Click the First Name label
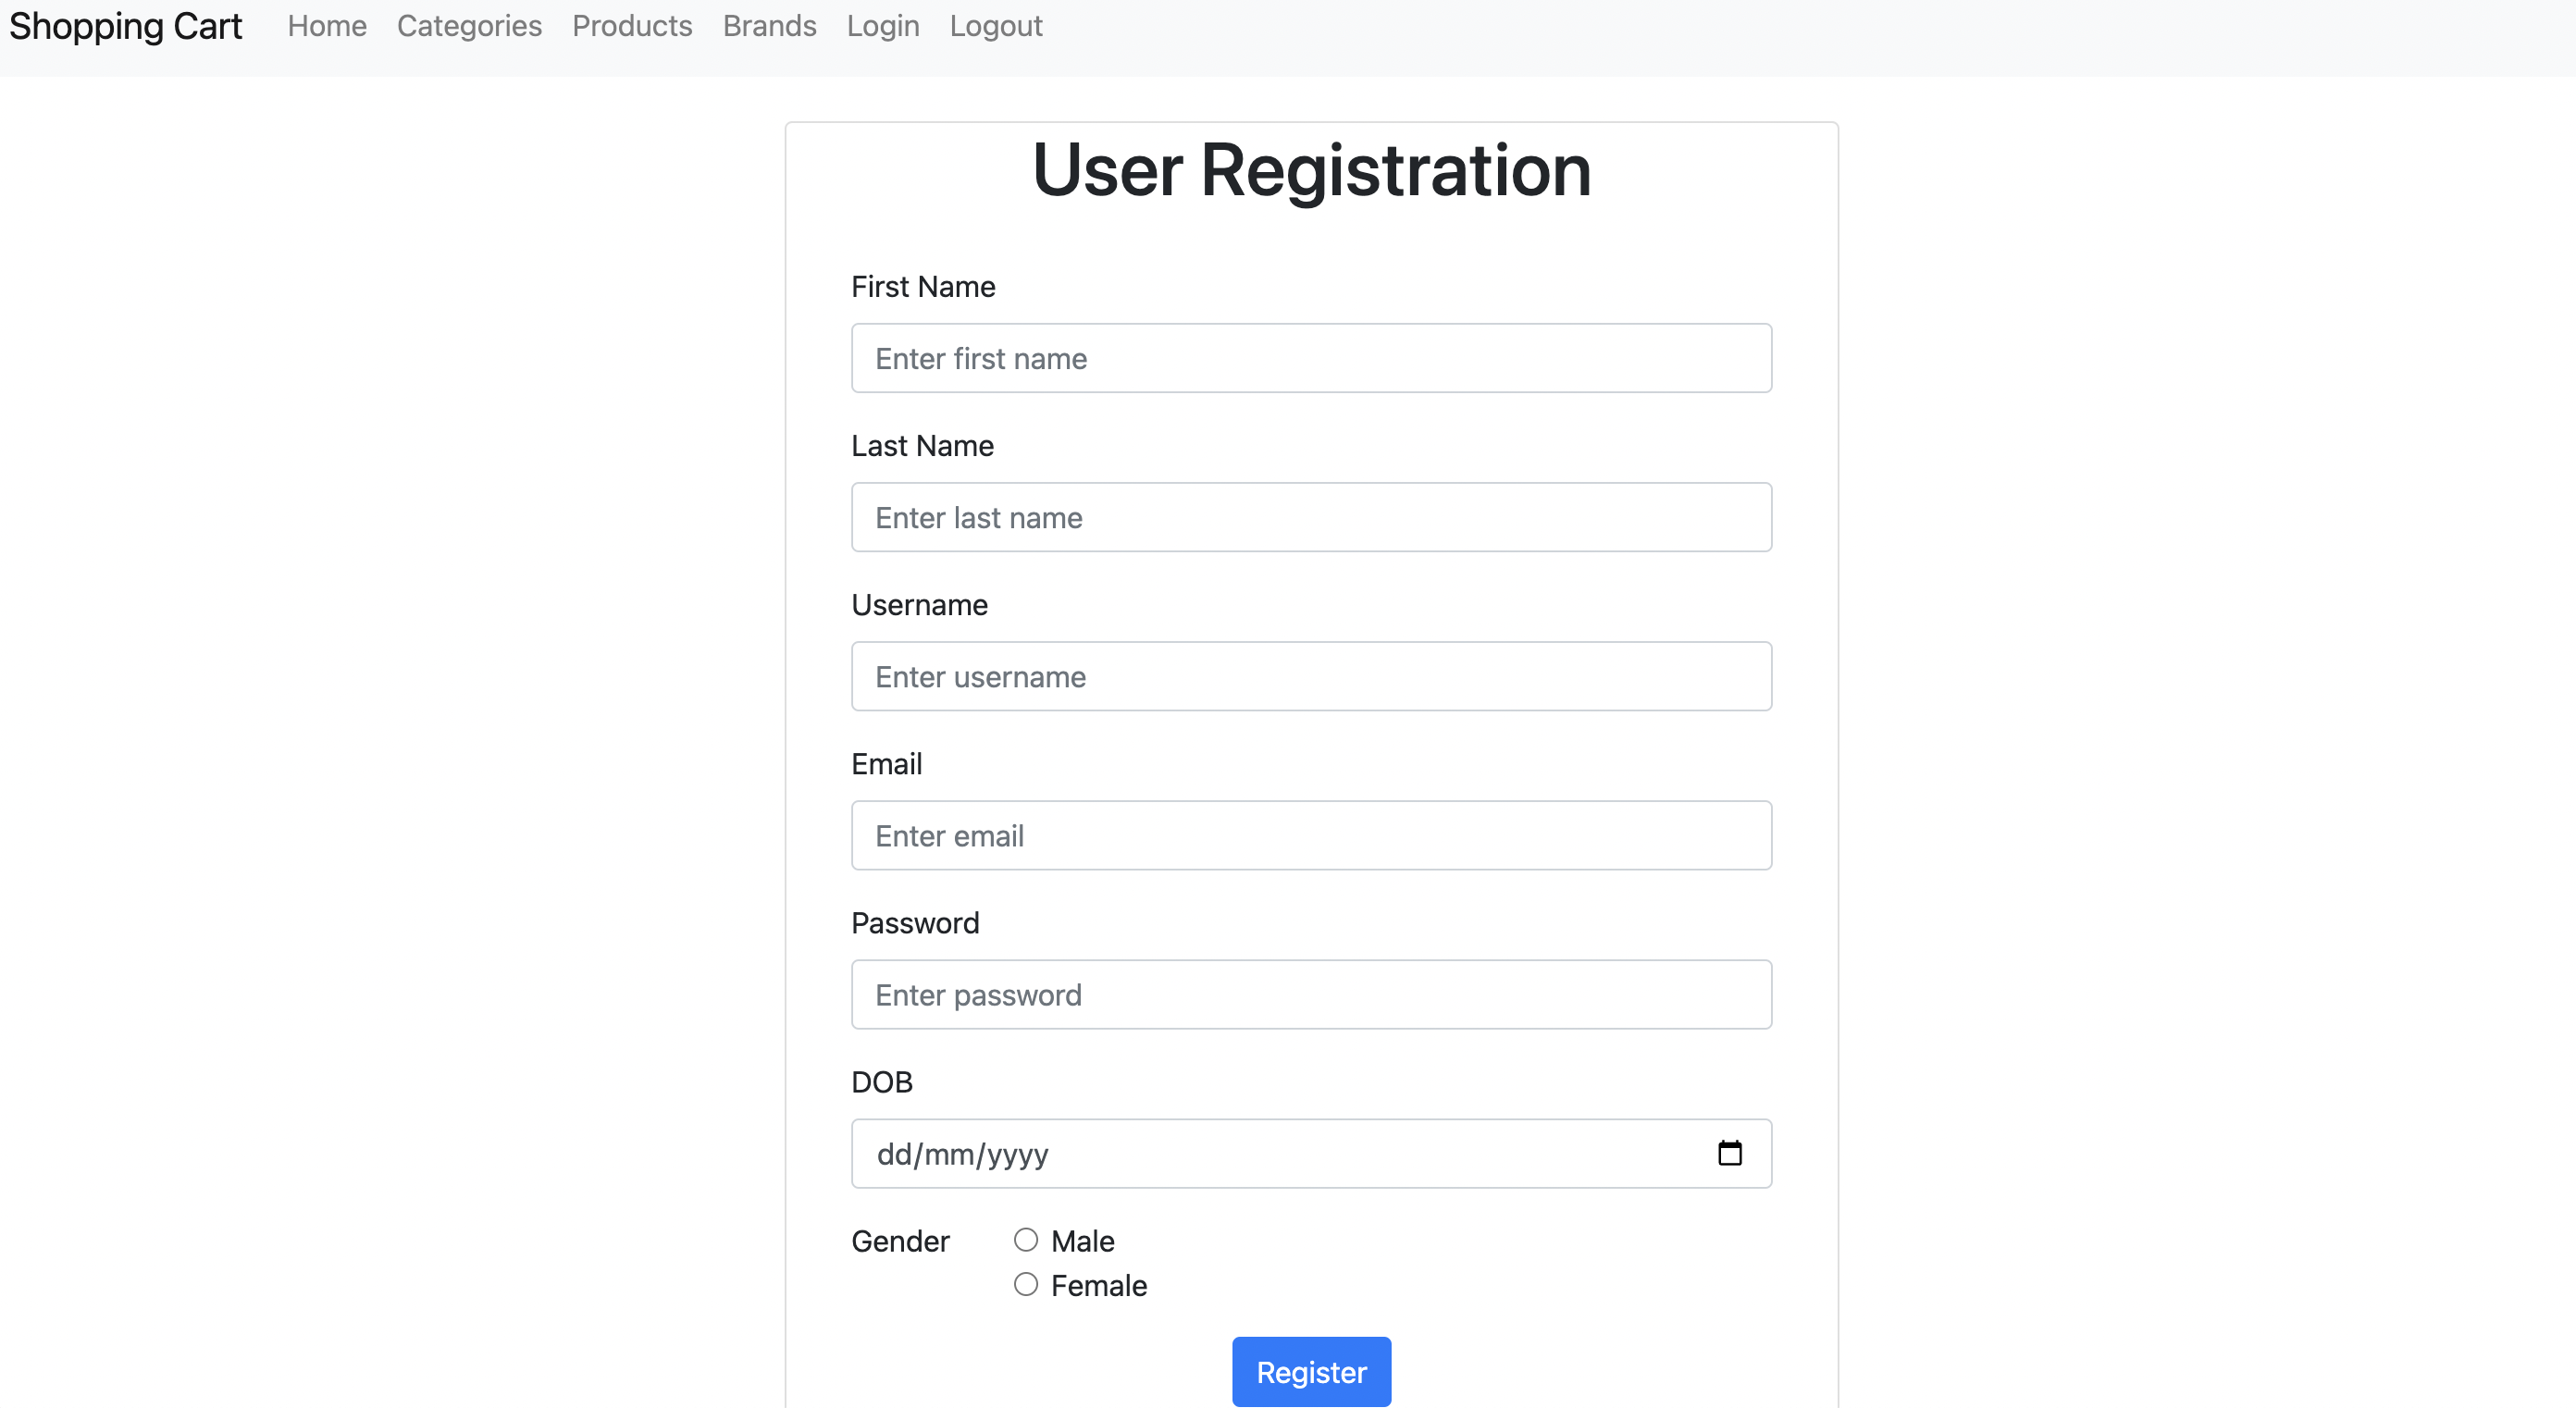 (x=922, y=287)
